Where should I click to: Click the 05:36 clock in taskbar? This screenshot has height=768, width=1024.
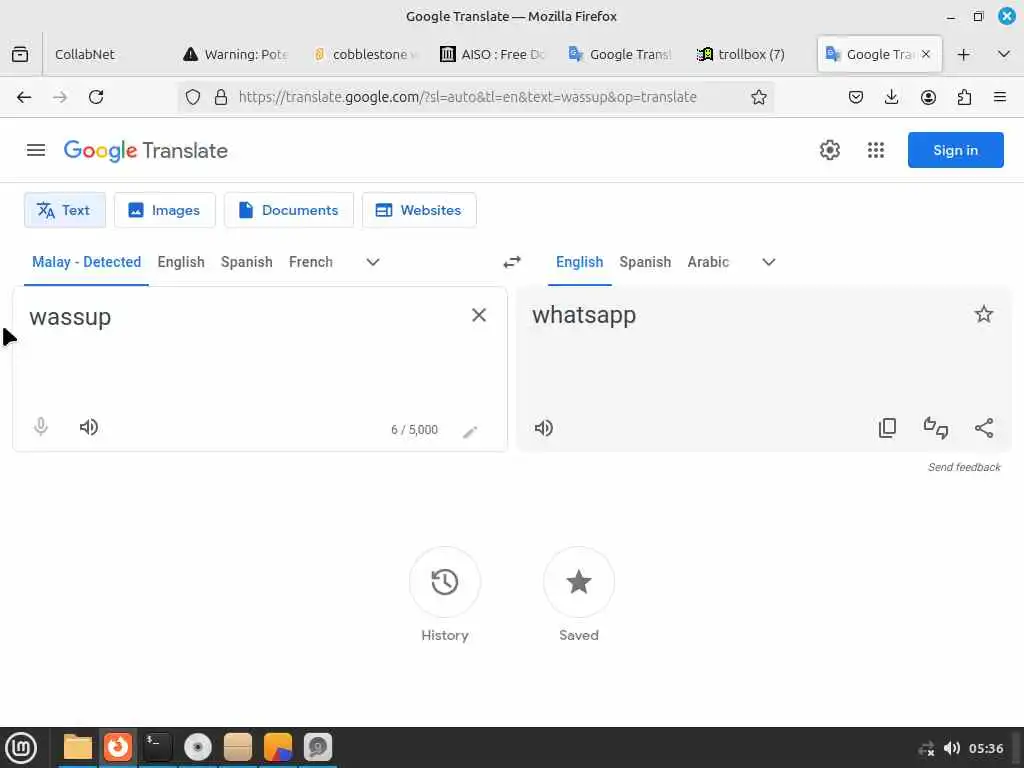tap(986, 748)
